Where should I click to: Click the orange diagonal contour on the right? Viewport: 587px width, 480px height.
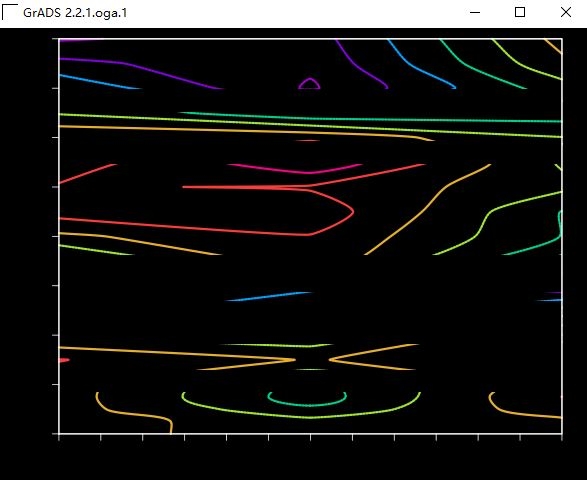pyautogui.click(x=427, y=210)
